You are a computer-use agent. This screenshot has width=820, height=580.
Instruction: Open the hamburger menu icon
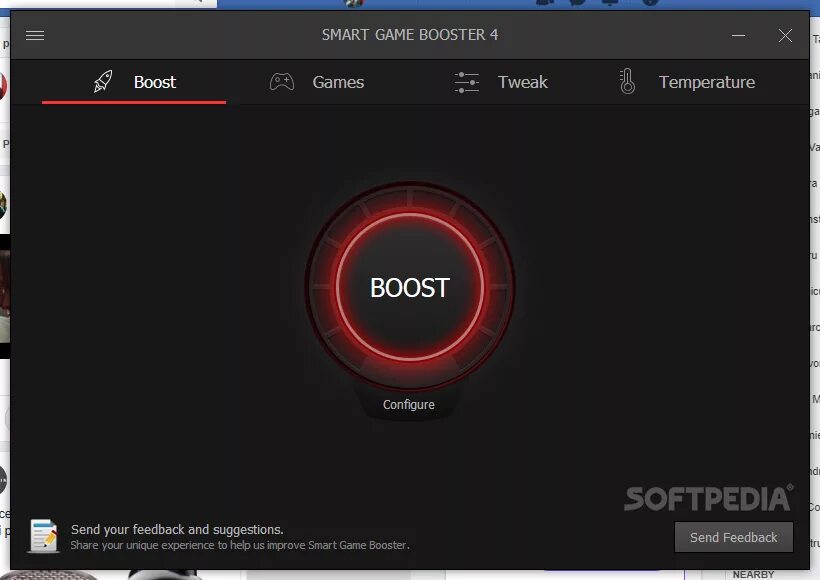tap(35, 35)
